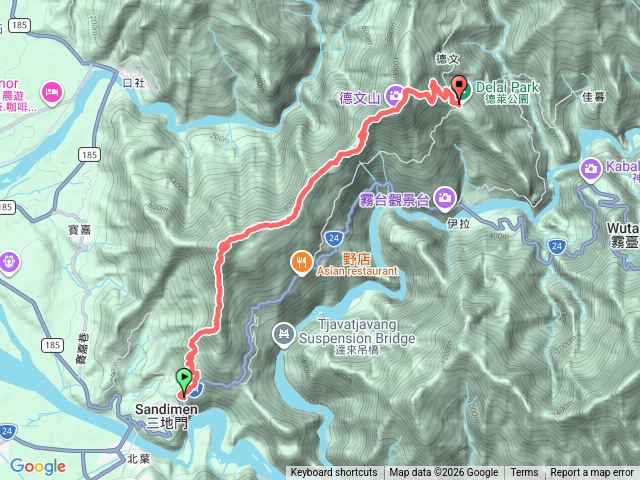Click the Map data ©2026 Google text
Viewport: 640px width, 480px height.
point(444,473)
